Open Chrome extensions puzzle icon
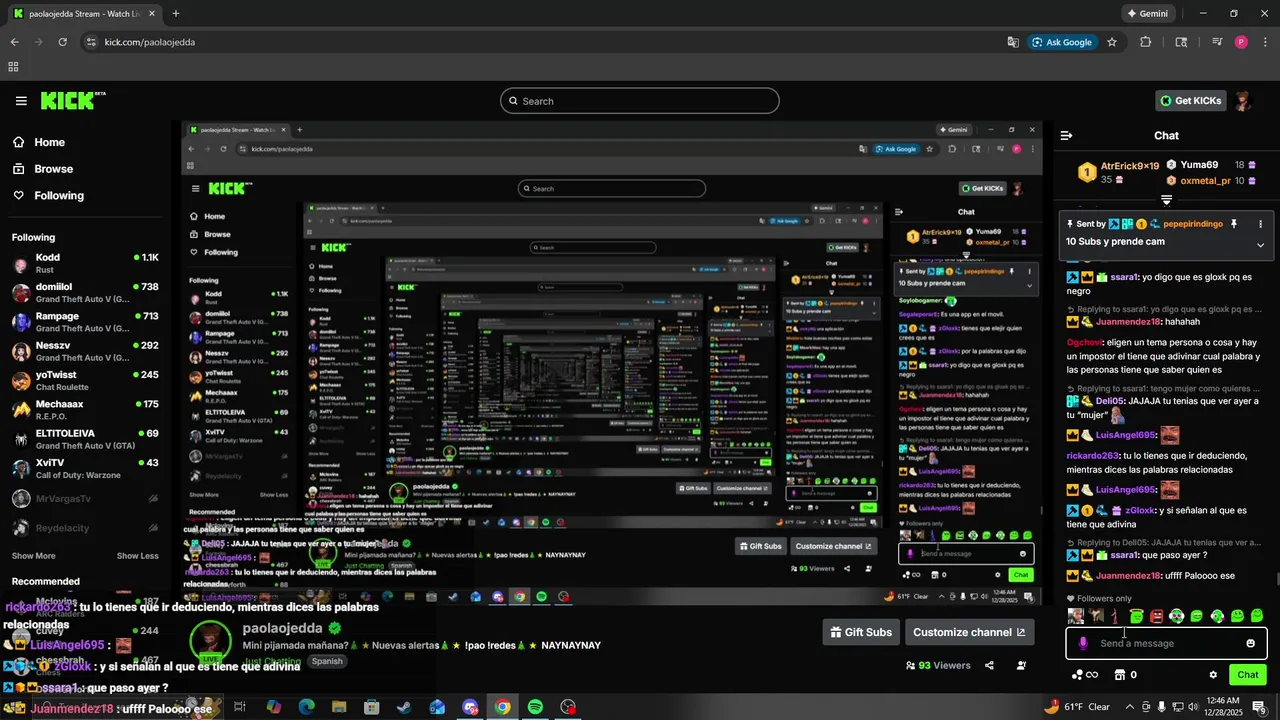 [x=1146, y=42]
